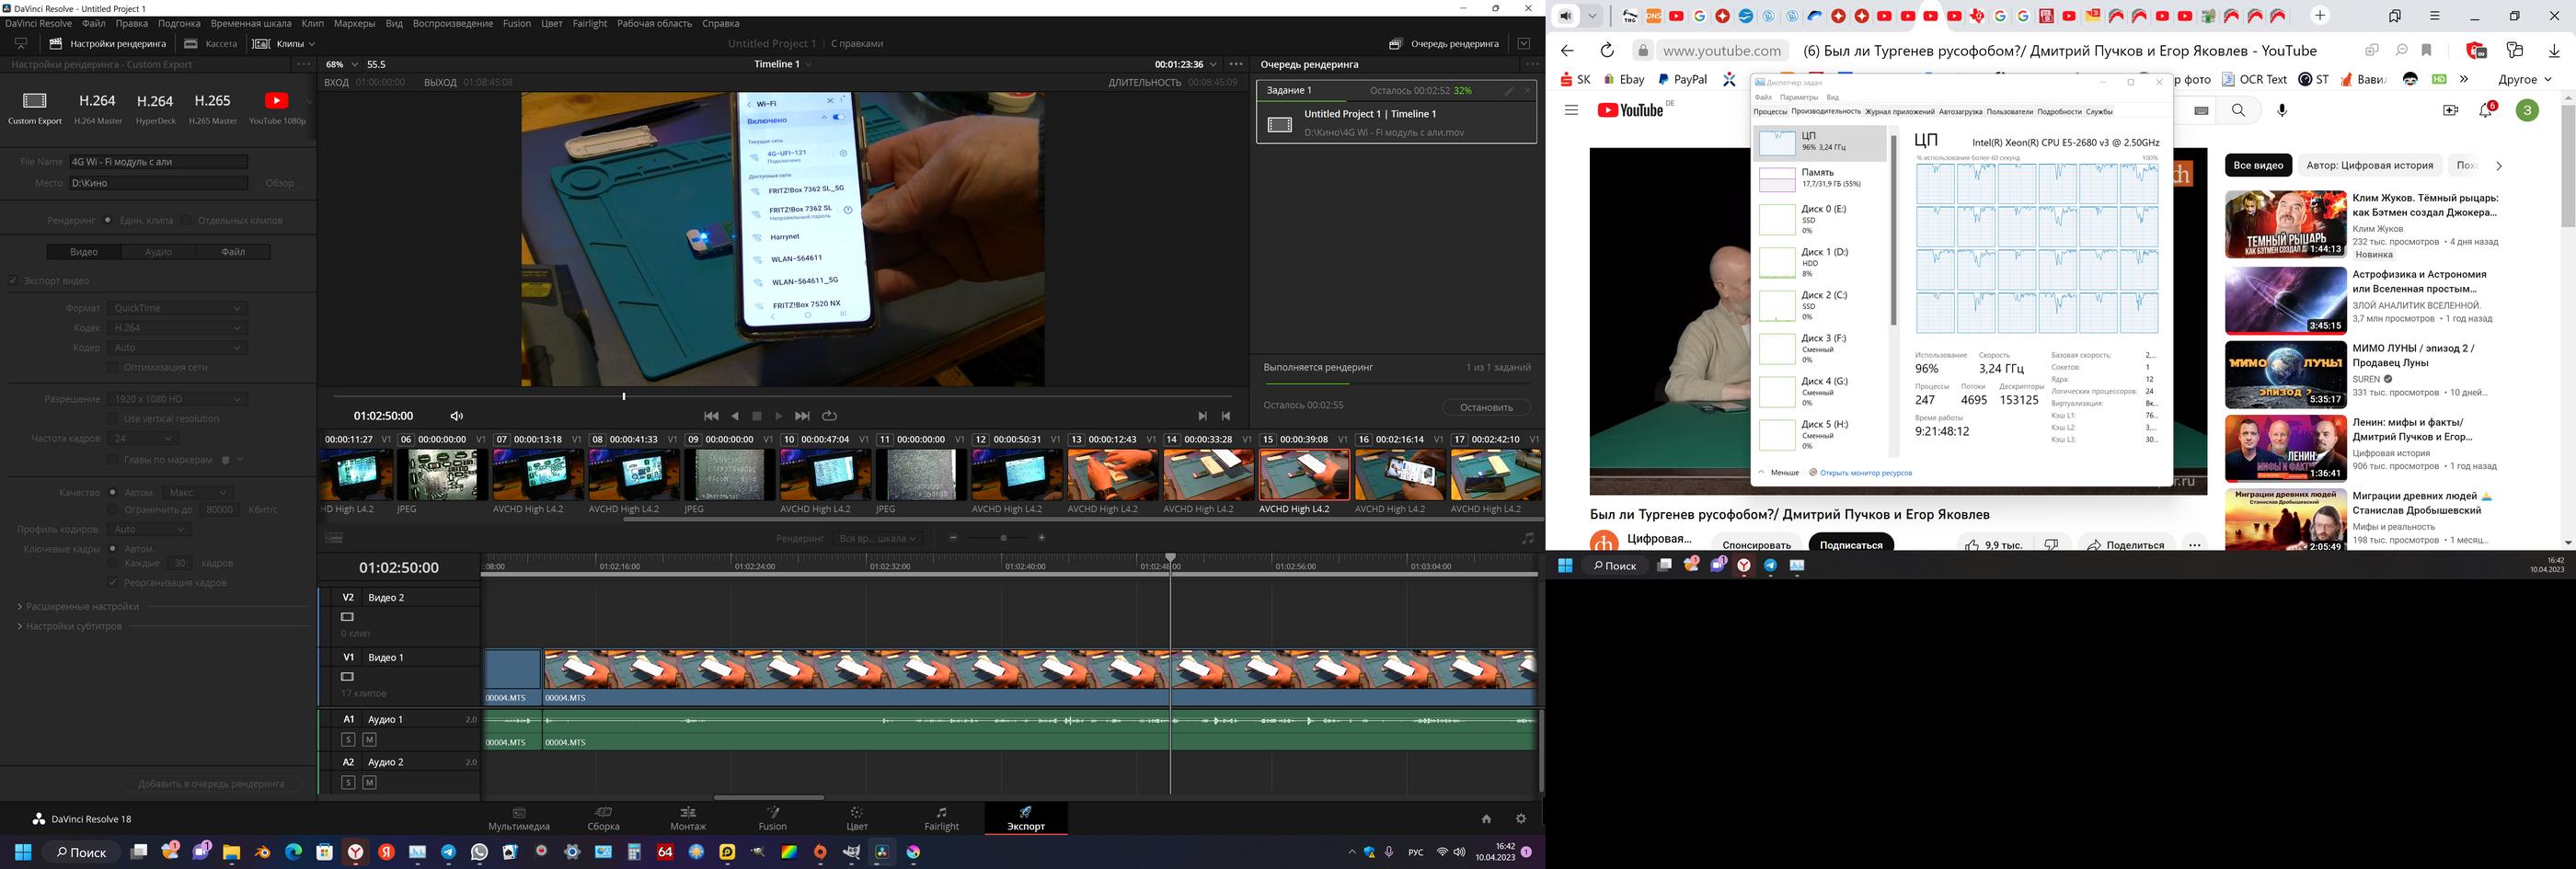Choose Ограничить до quality radio
This screenshot has height=869, width=2576.
pos(113,509)
